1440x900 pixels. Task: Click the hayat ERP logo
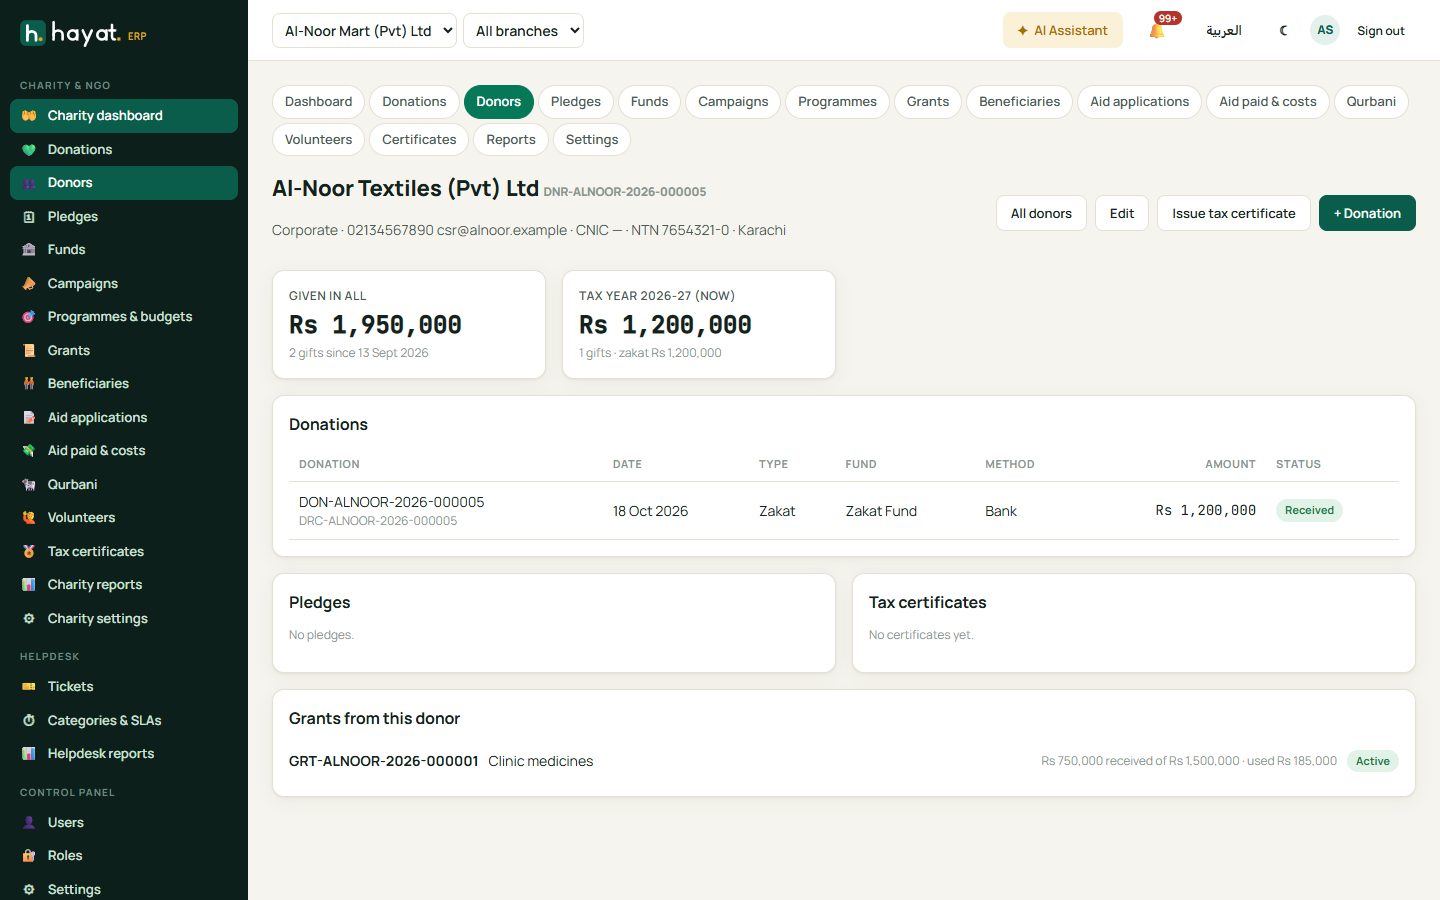coord(84,34)
